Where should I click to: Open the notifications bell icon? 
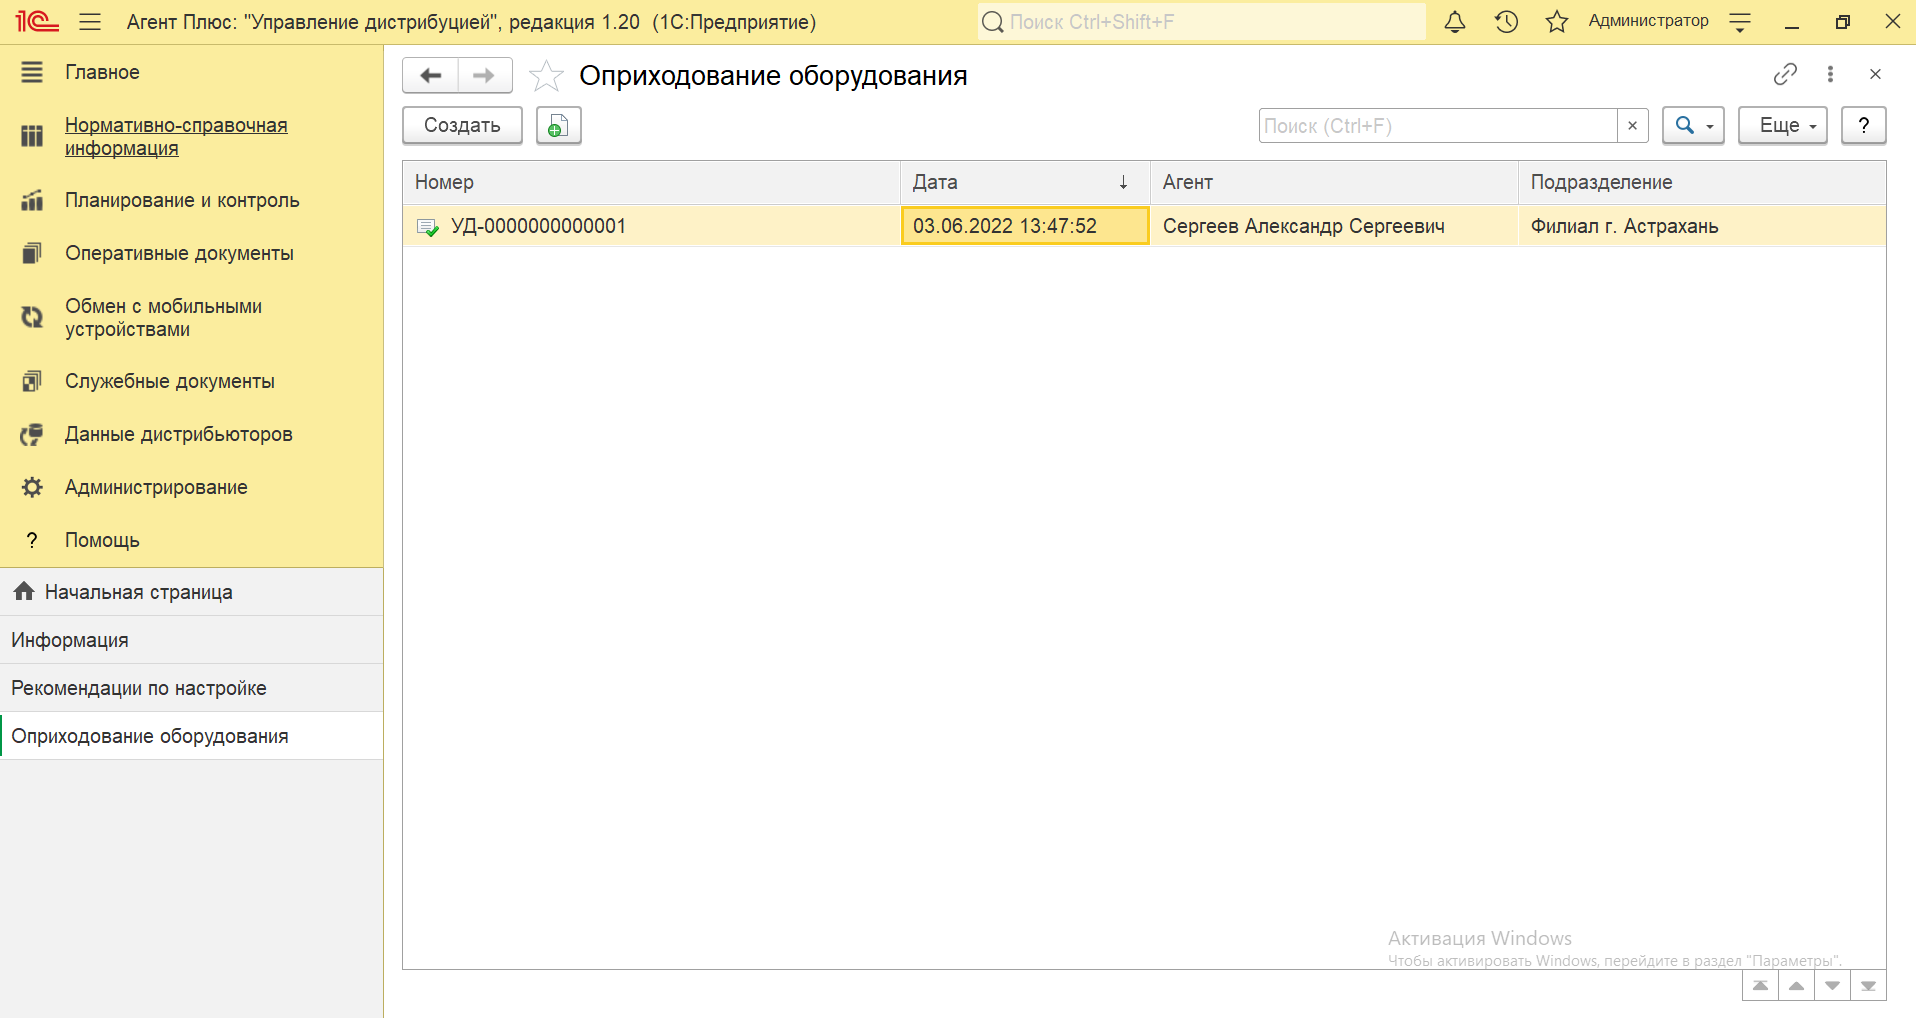click(1455, 22)
